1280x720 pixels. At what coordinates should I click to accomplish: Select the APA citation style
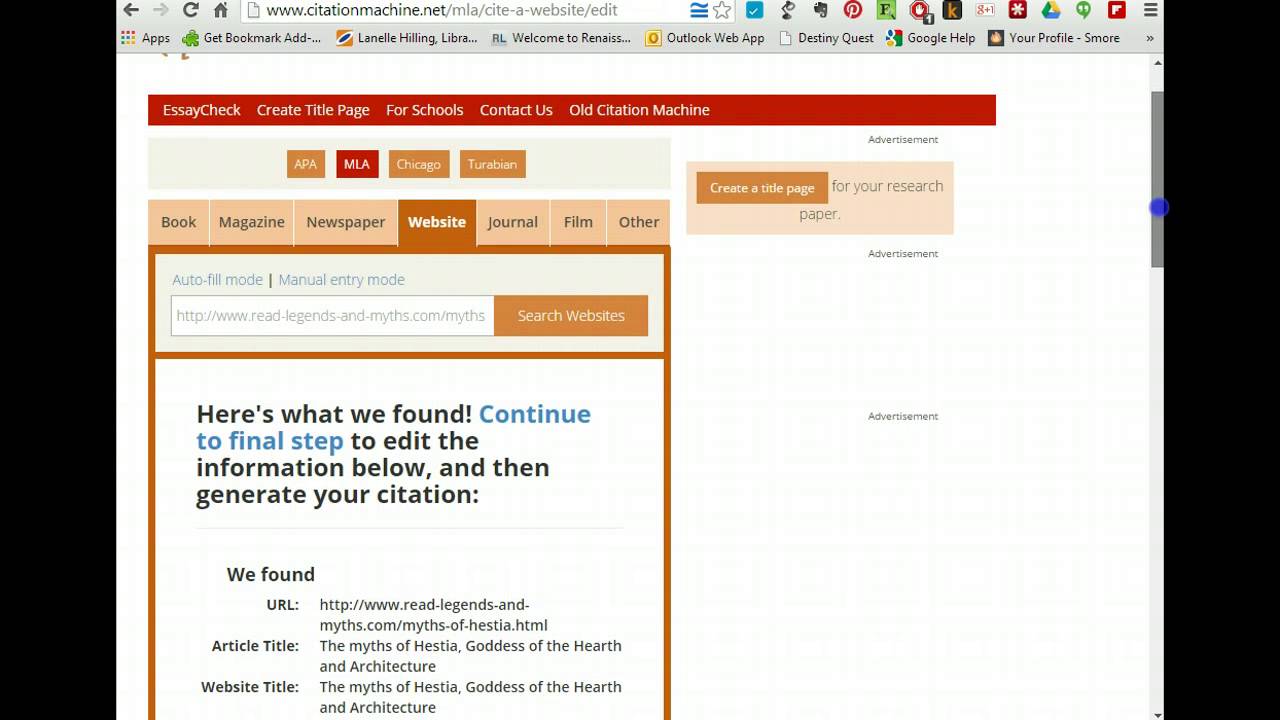306,164
